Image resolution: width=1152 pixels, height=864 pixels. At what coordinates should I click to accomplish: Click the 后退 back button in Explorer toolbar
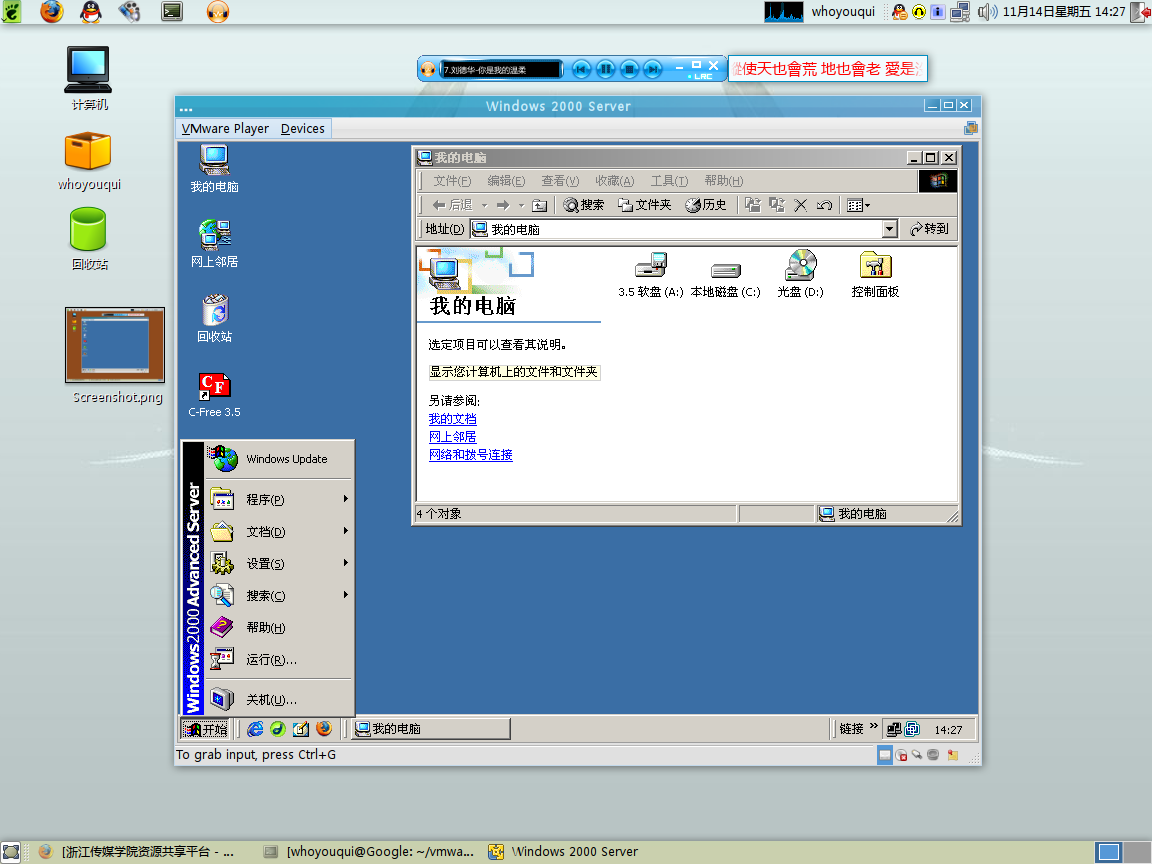click(452, 205)
